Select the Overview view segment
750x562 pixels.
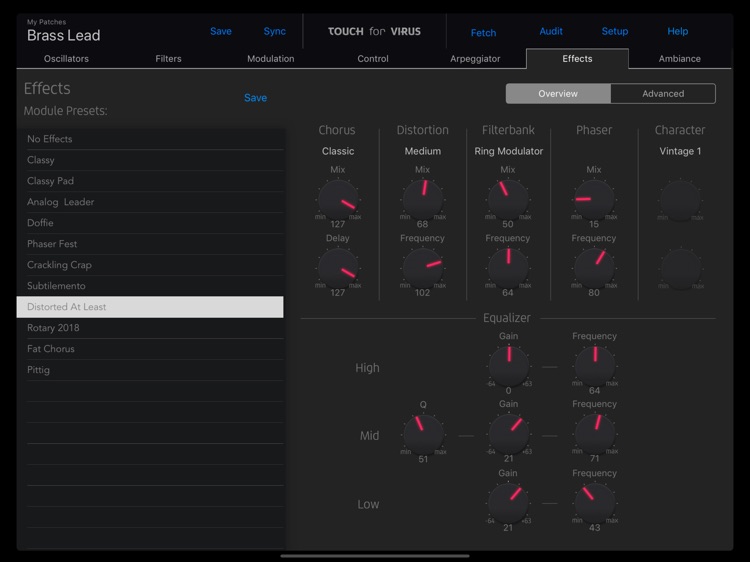558,94
